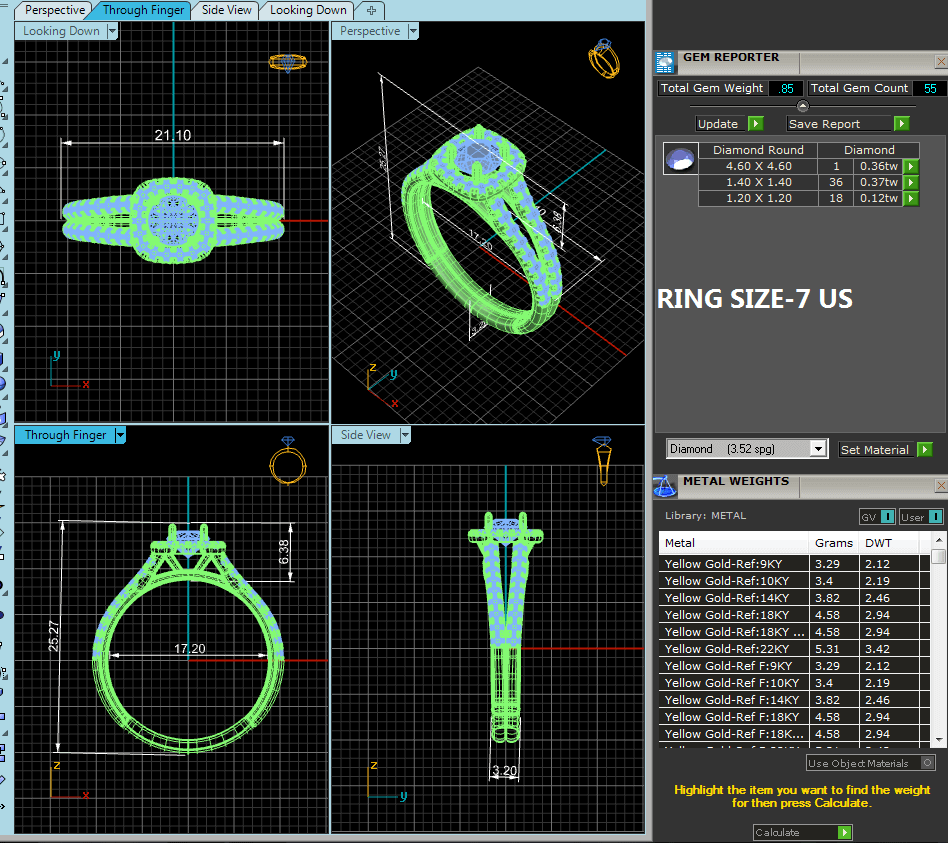Click the Gem Reporter collapse slider handle

tap(802, 106)
